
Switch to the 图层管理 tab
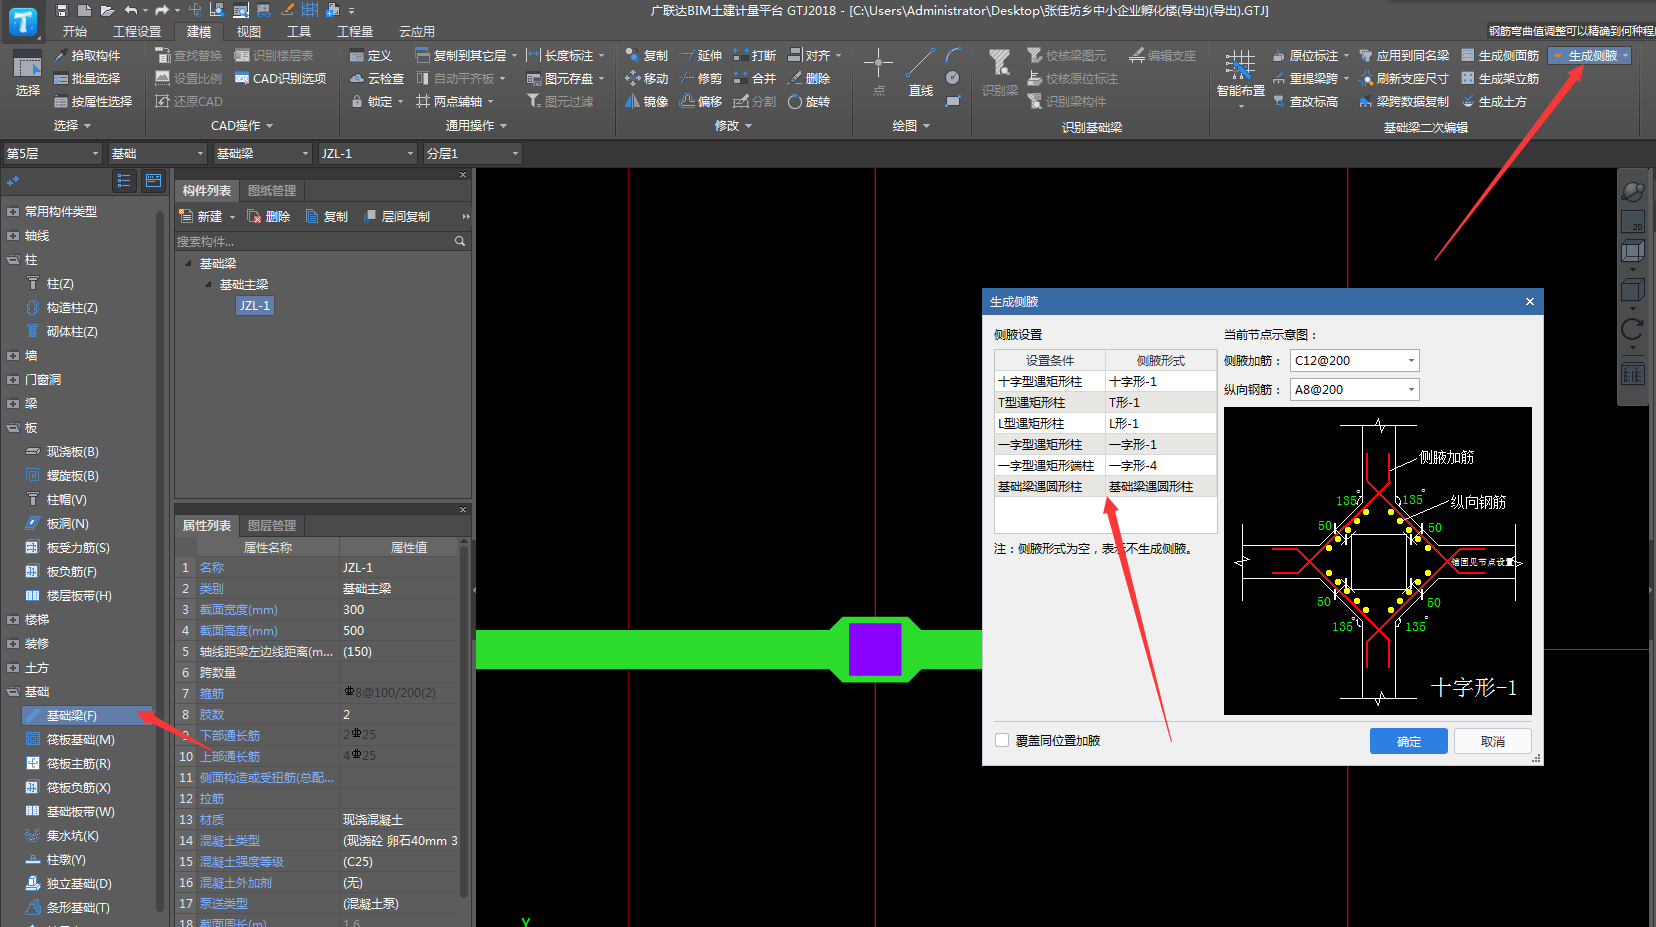tap(272, 526)
